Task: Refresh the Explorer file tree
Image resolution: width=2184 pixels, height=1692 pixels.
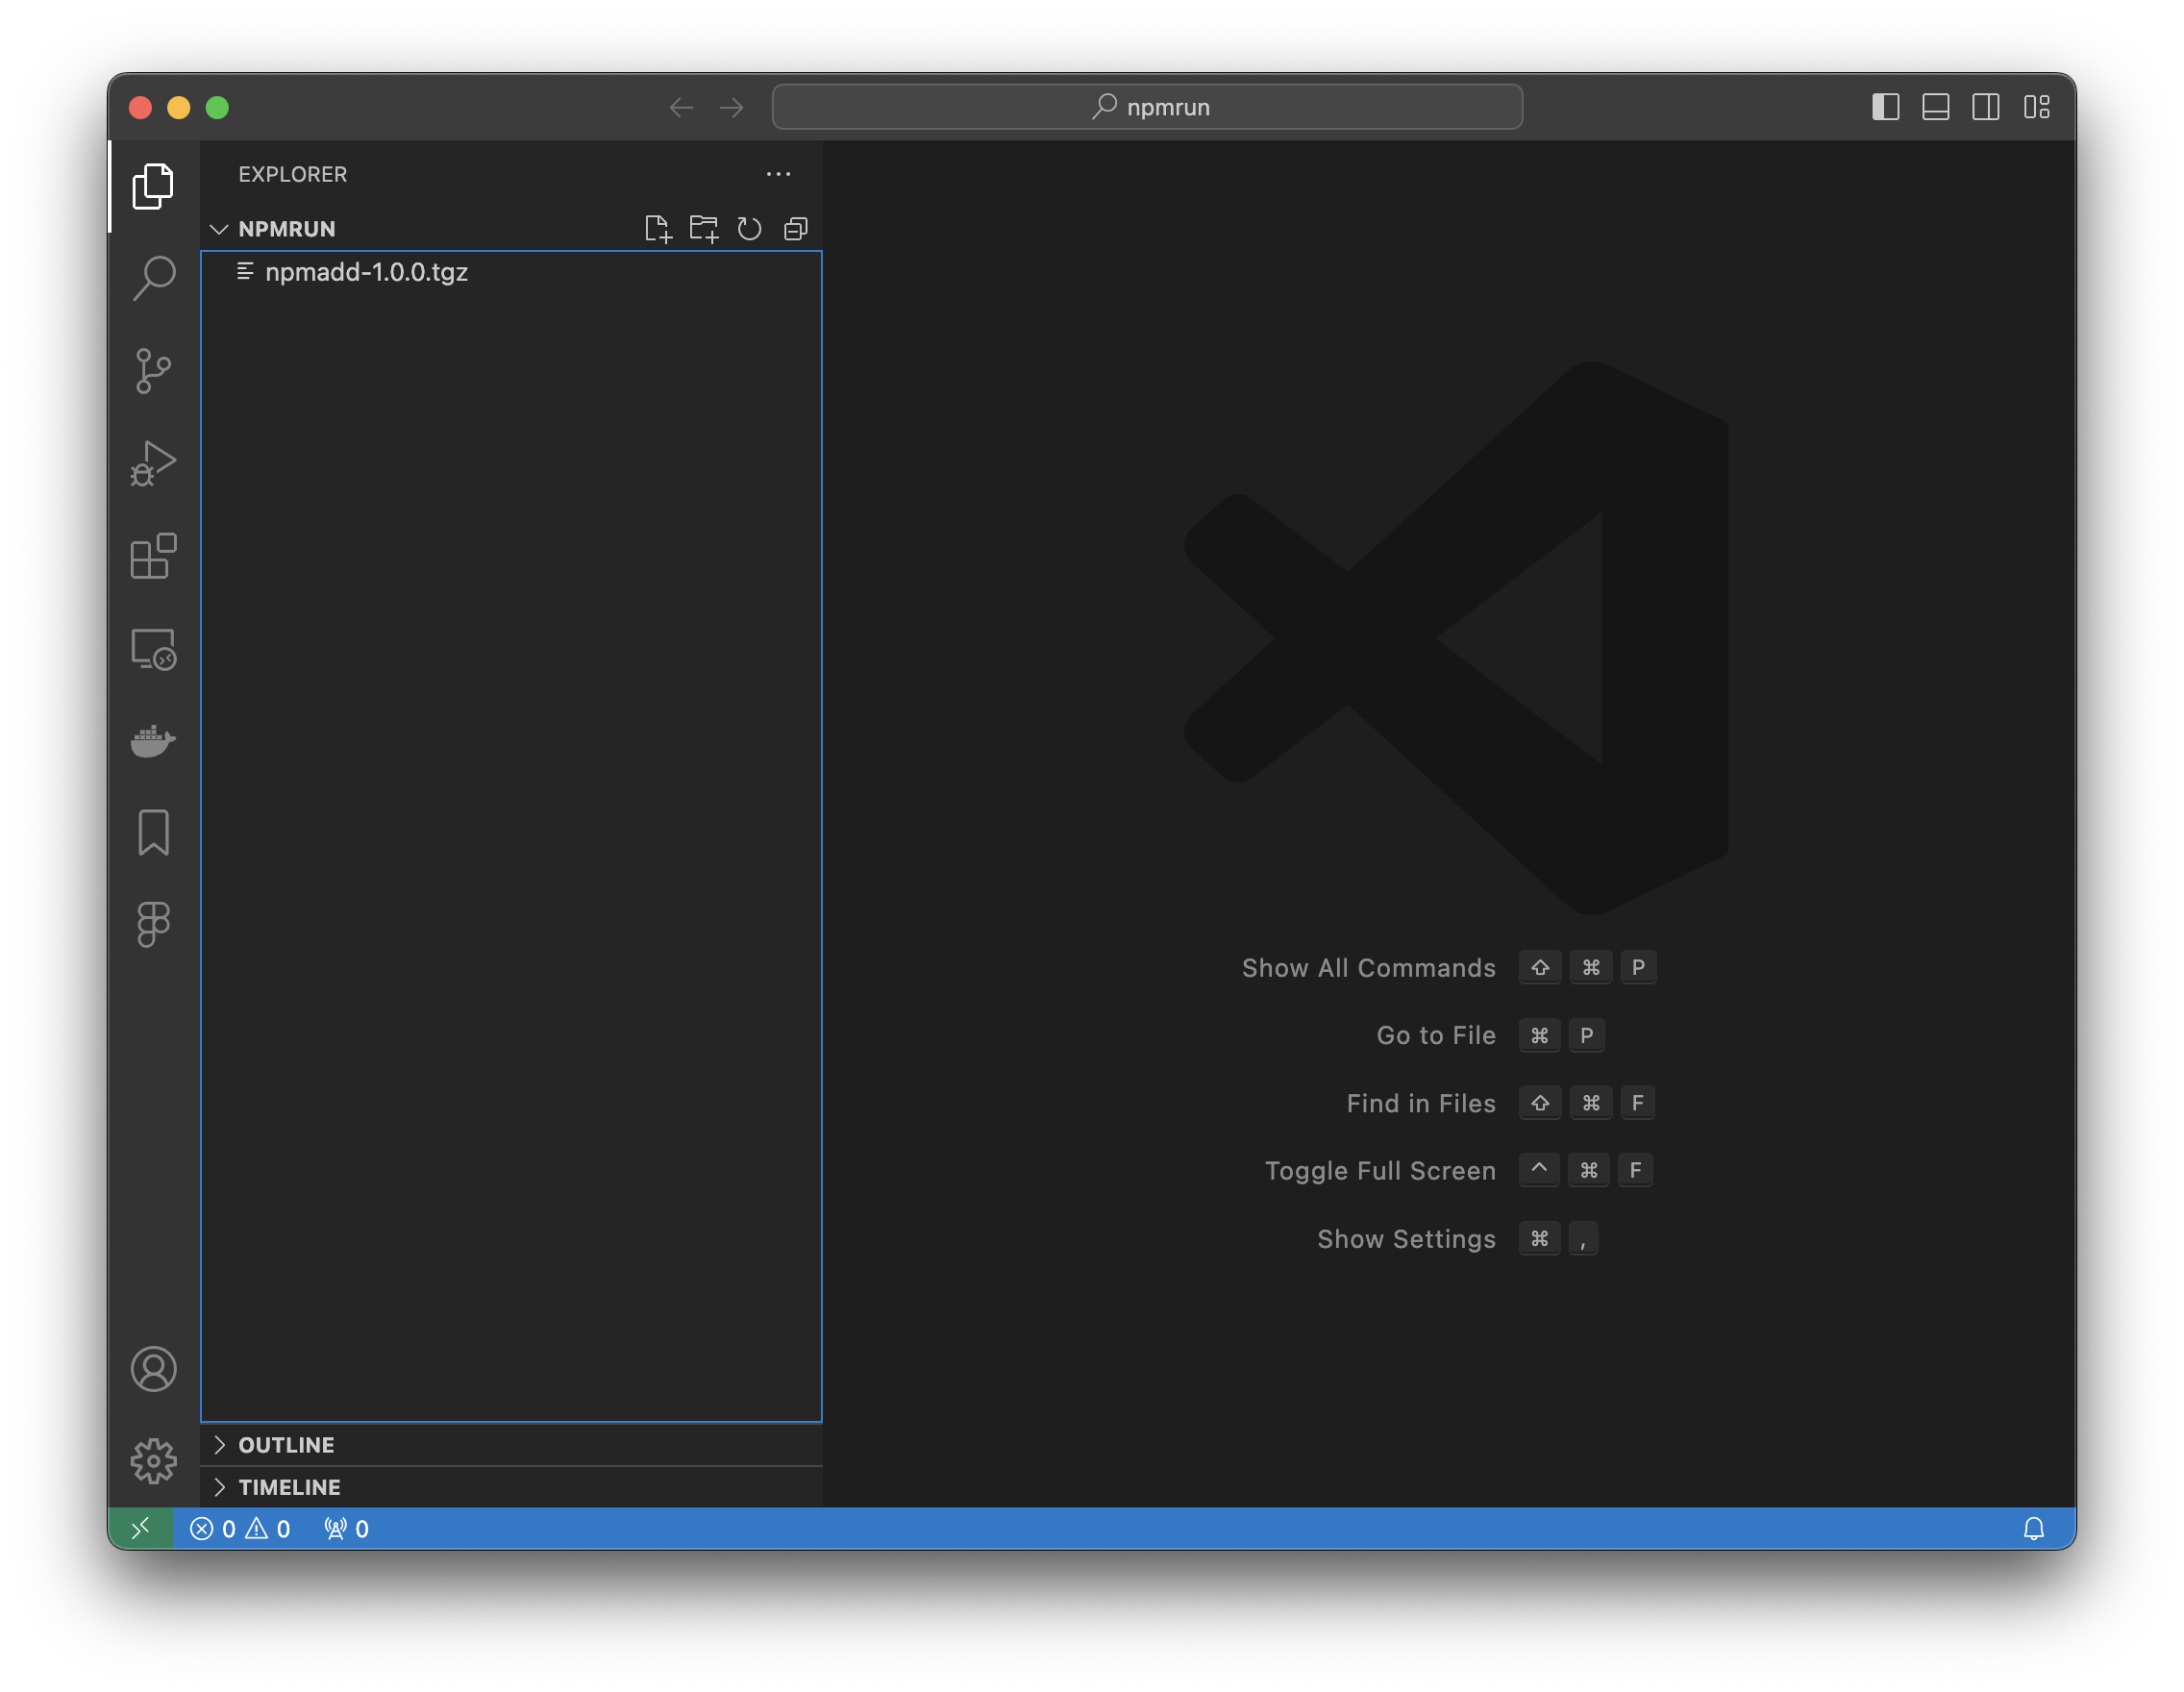Action: point(749,229)
